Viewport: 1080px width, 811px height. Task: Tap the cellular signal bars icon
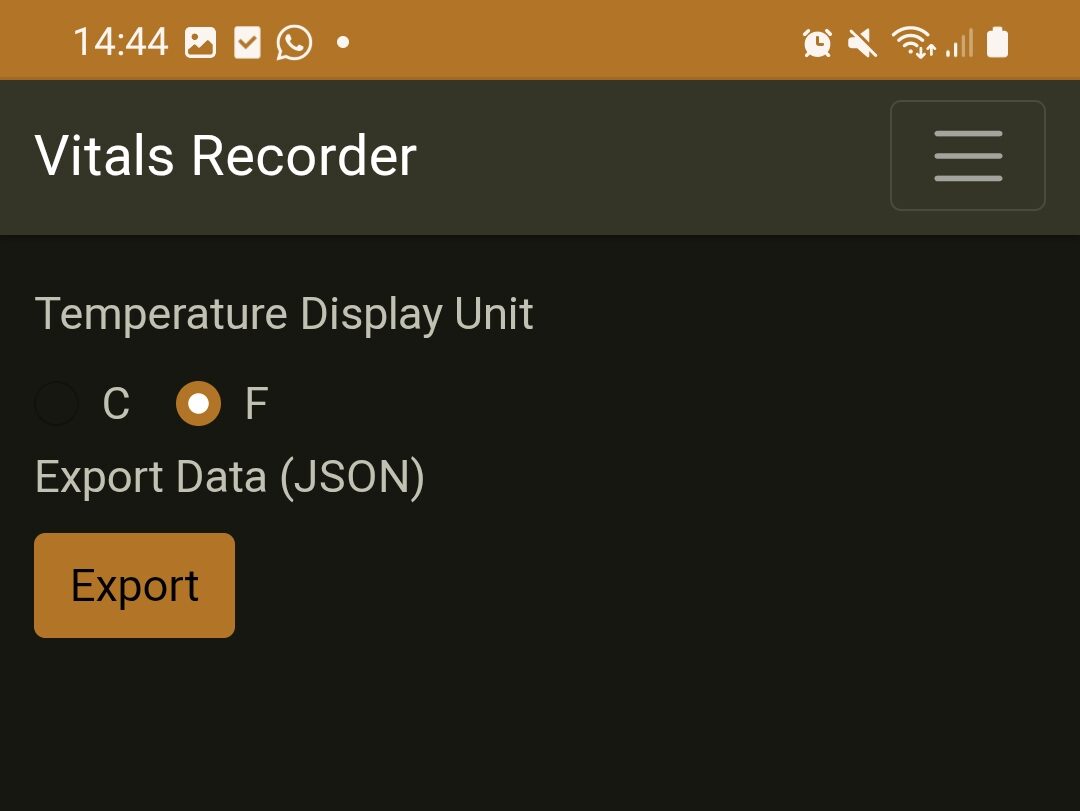coord(959,43)
